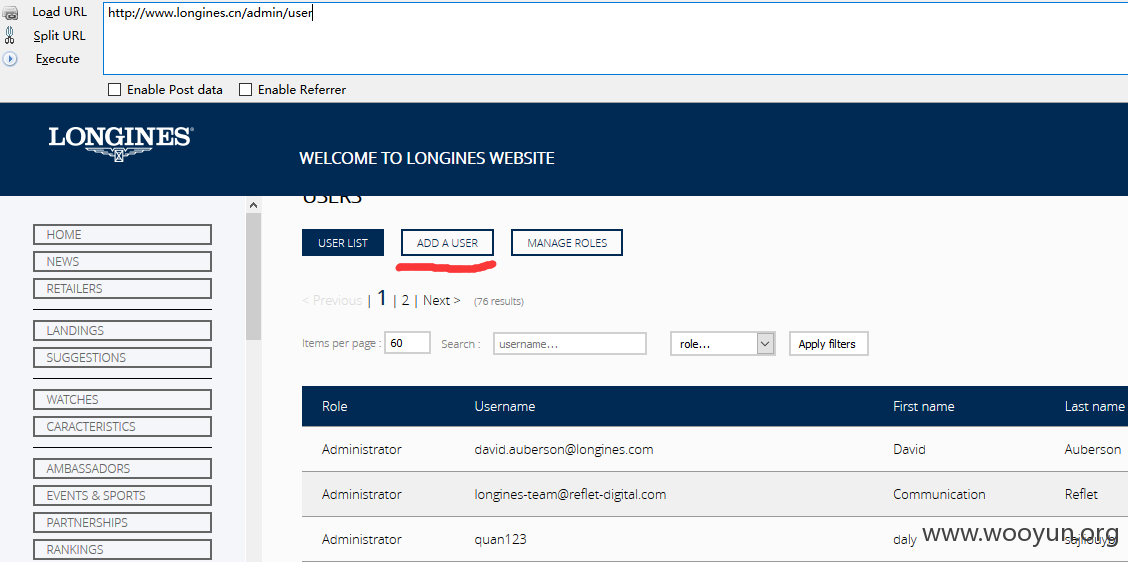This screenshot has height=562, width=1128.
Task: Sort by the Role column header
Action: (x=335, y=407)
